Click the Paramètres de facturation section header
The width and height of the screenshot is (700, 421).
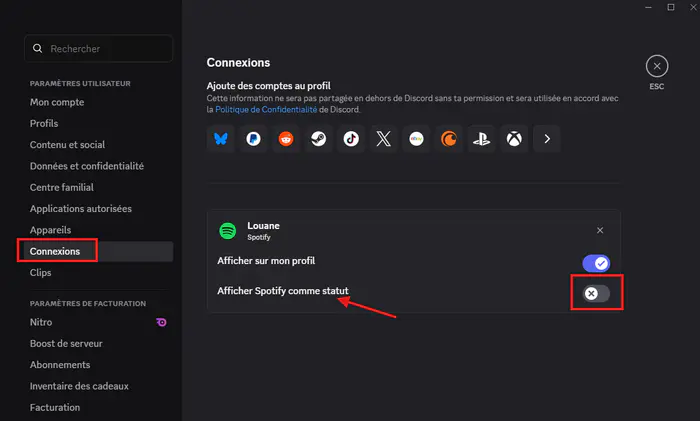coord(88,304)
